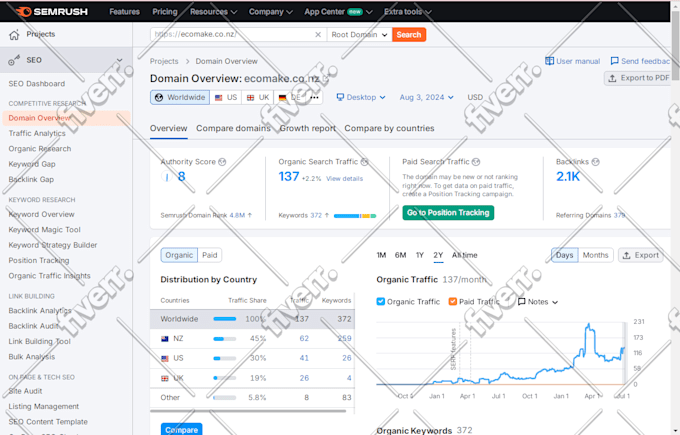
Task: Select Days chart granularity
Action: pyautogui.click(x=565, y=255)
